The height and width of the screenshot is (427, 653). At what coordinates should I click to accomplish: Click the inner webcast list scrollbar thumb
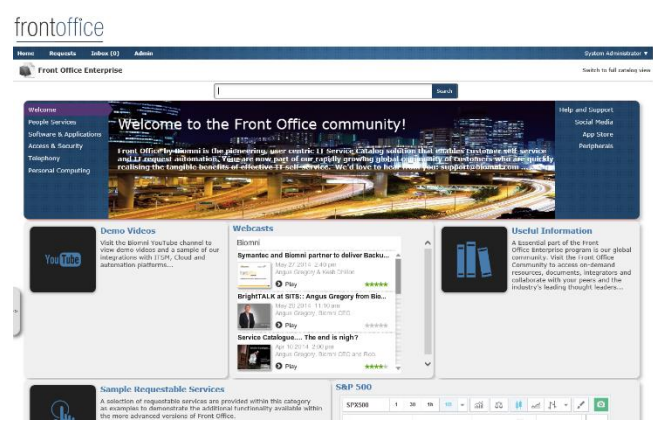(x=398, y=276)
